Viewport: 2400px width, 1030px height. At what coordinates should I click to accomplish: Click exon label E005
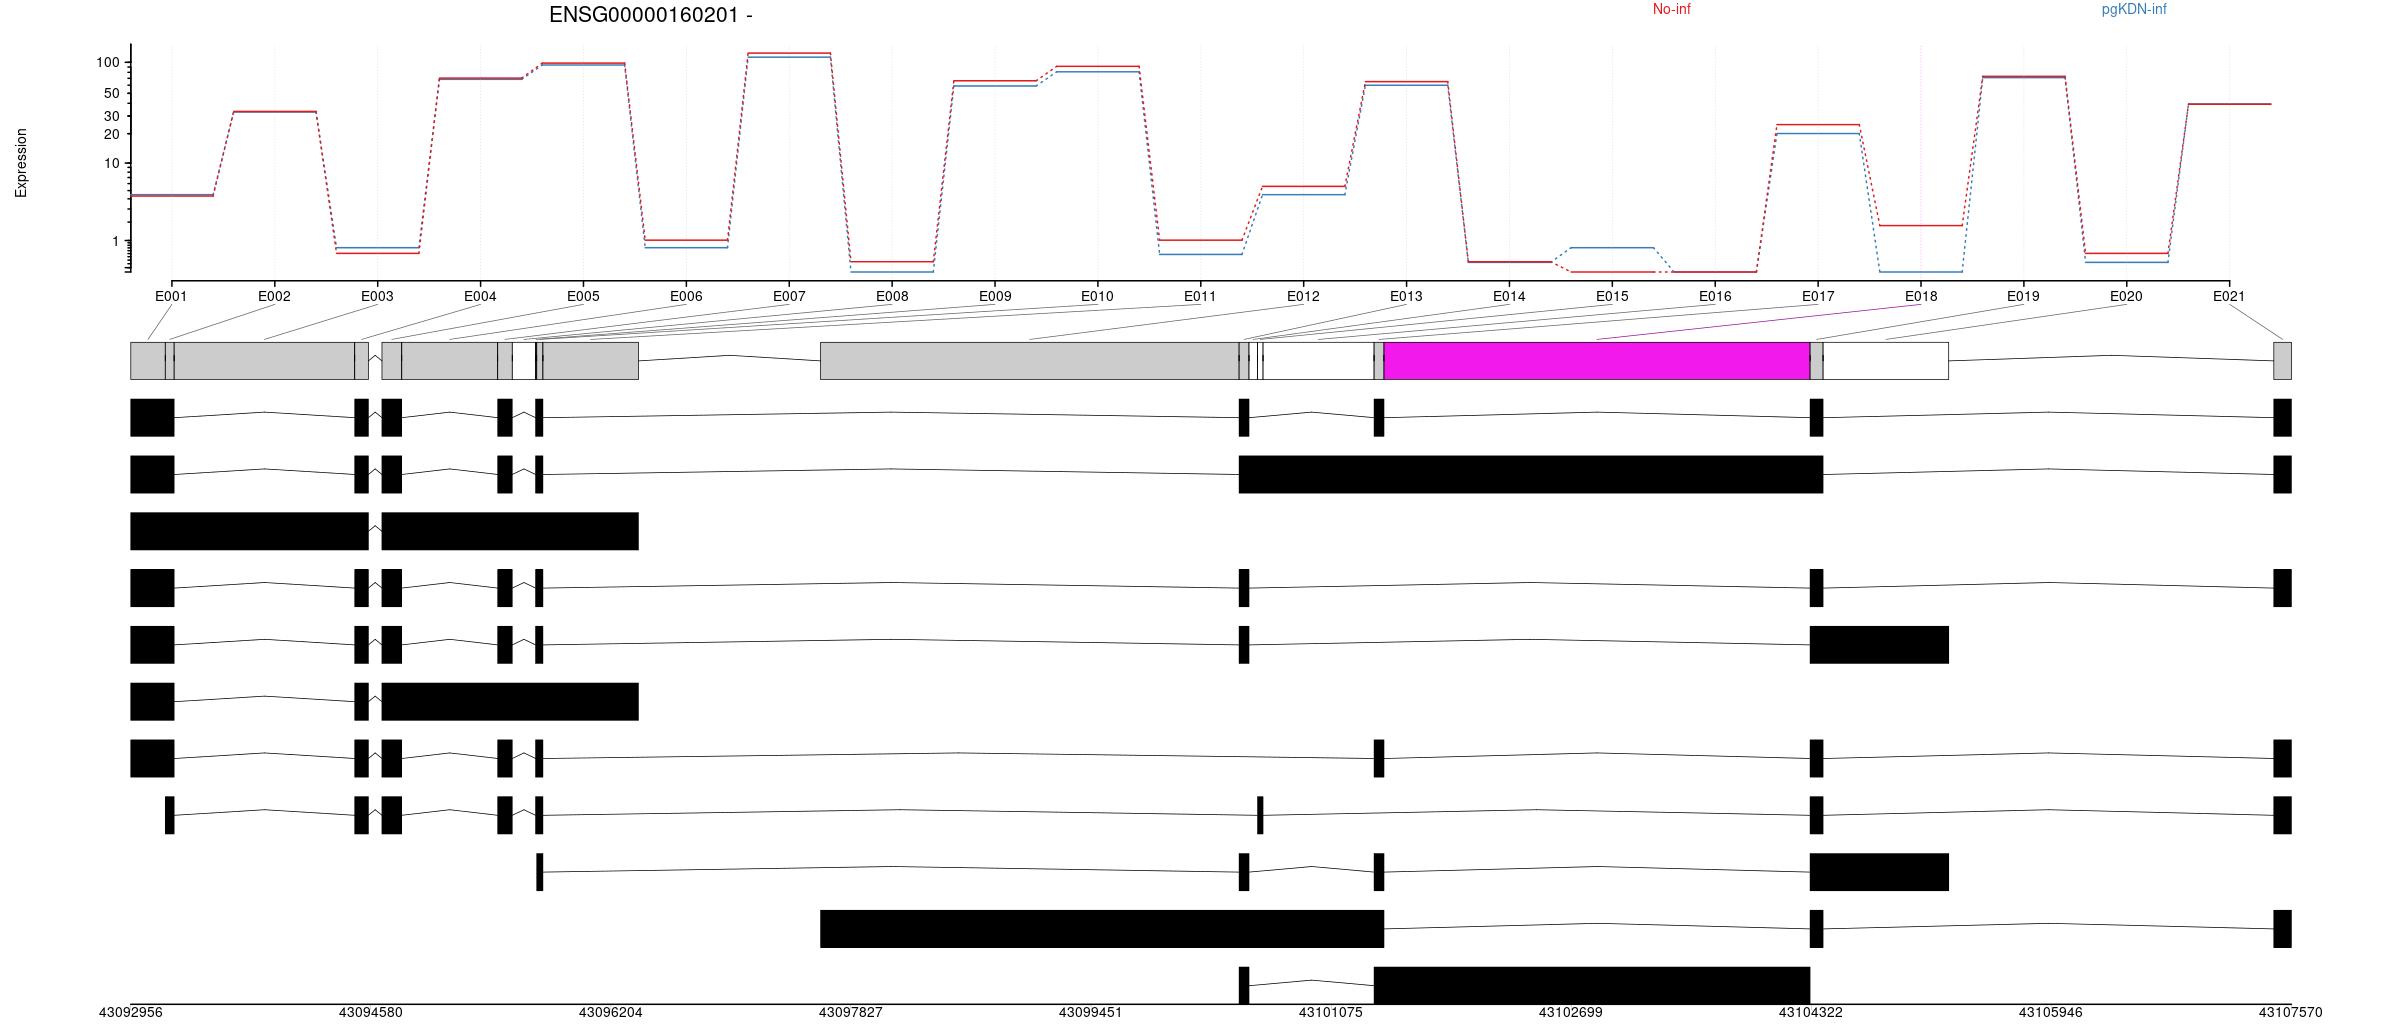pos(583,296)
